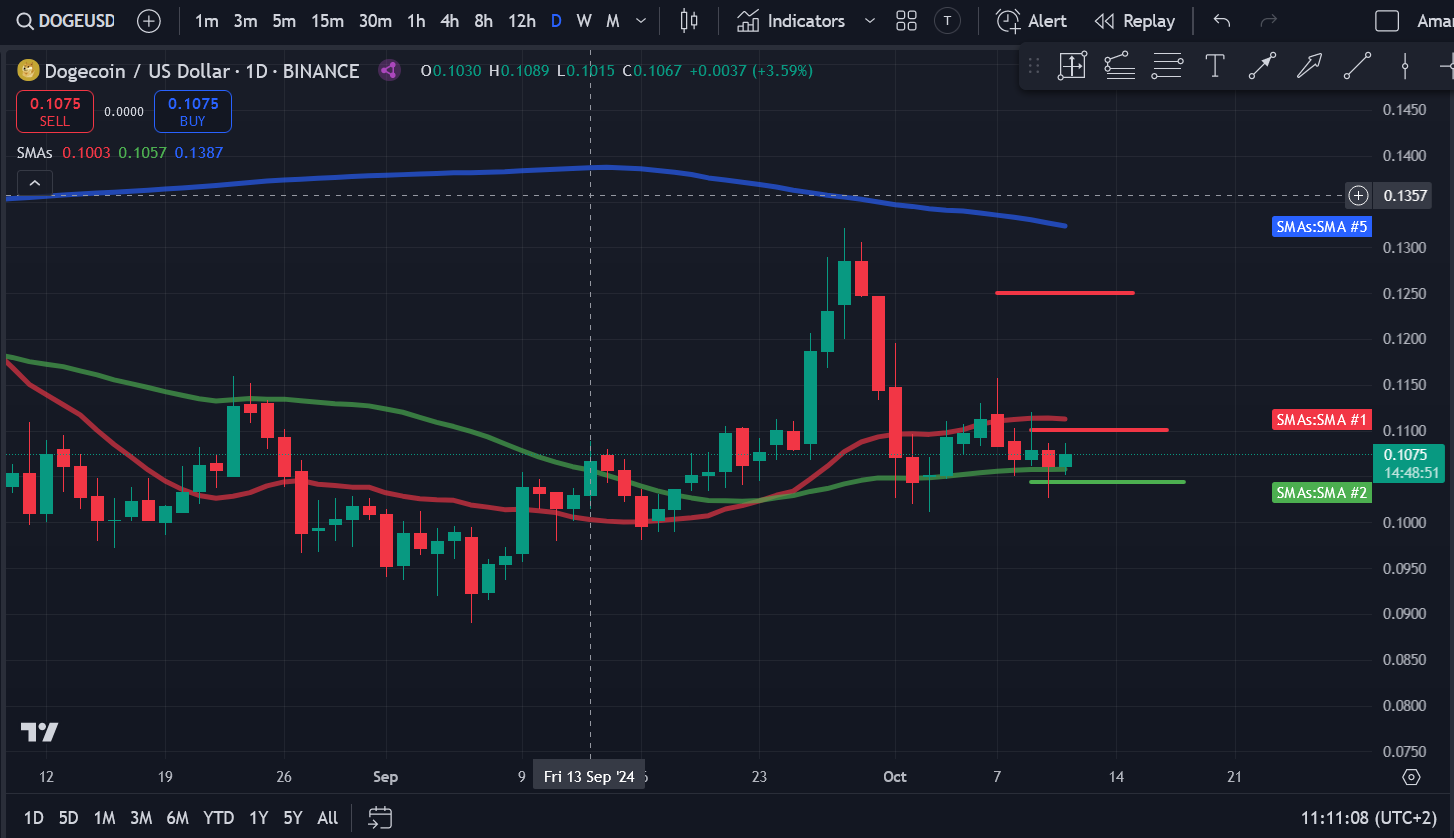The height and width of the screenshot is (838, 1454).
Task: Click the SMAs:SMA #2 green label
Action: click(1322, 492)
